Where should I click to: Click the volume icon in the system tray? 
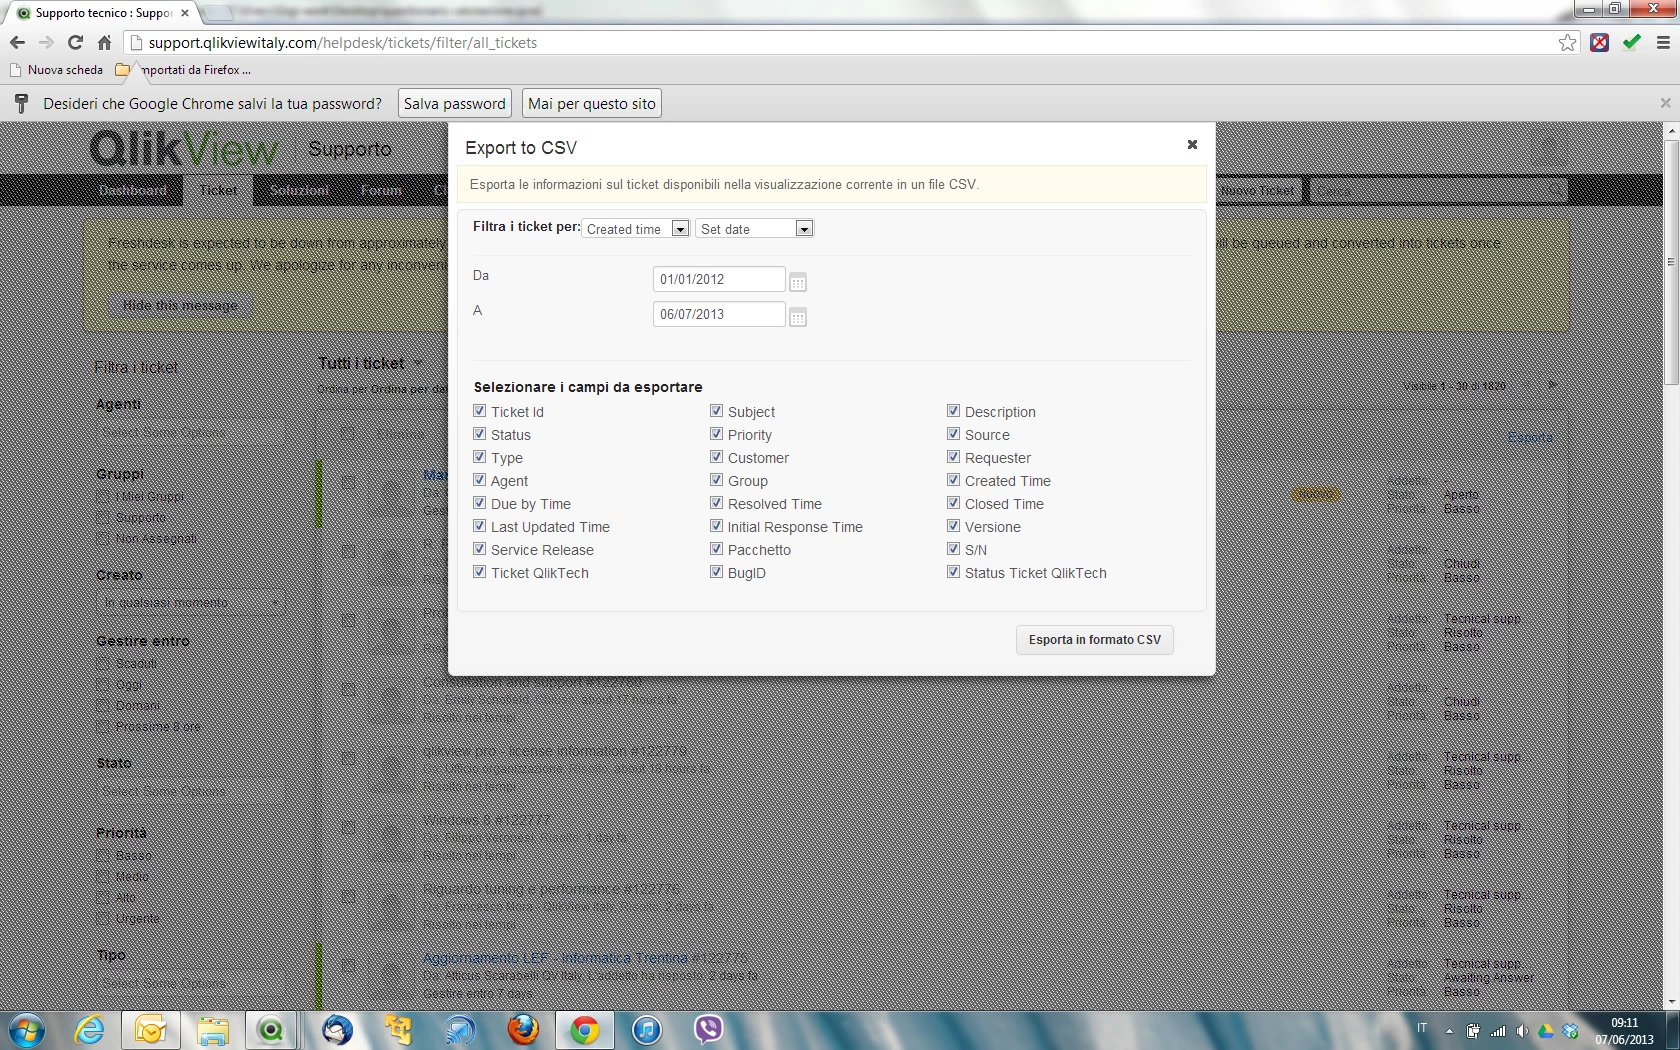point(1522,1030)
